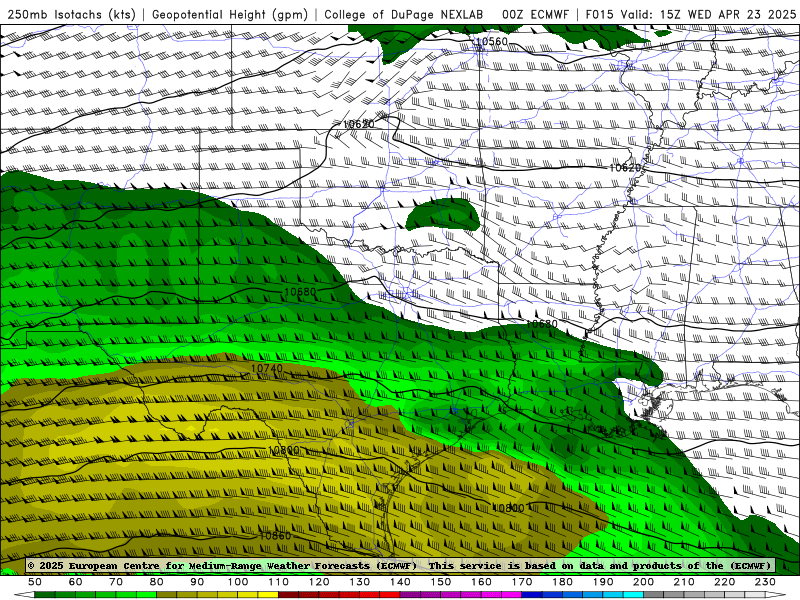Click the 190 kts colorbar label
The height and width of the screenshot is (600, 800).
tap(603, 582)
